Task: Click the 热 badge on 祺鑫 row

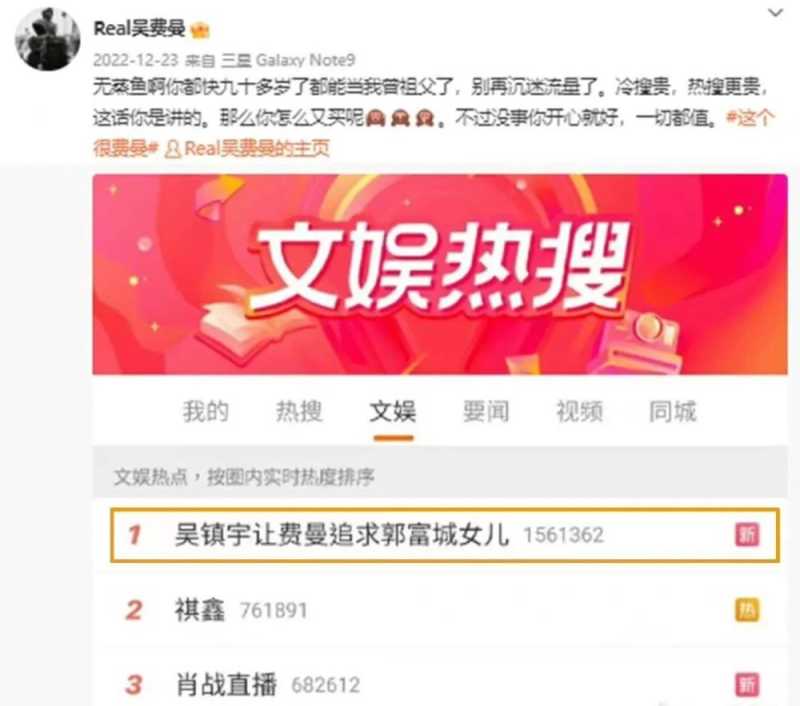Action: [x=747, y=610]
